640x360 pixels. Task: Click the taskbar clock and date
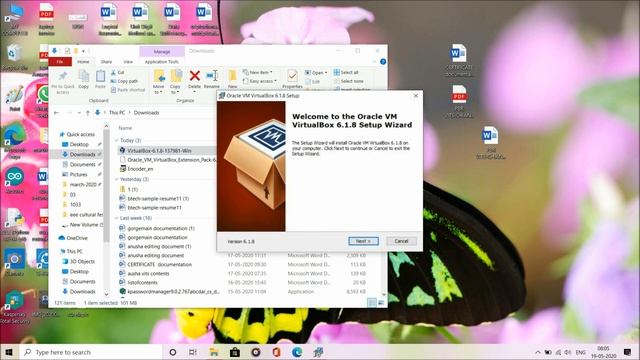click(603, 352)
